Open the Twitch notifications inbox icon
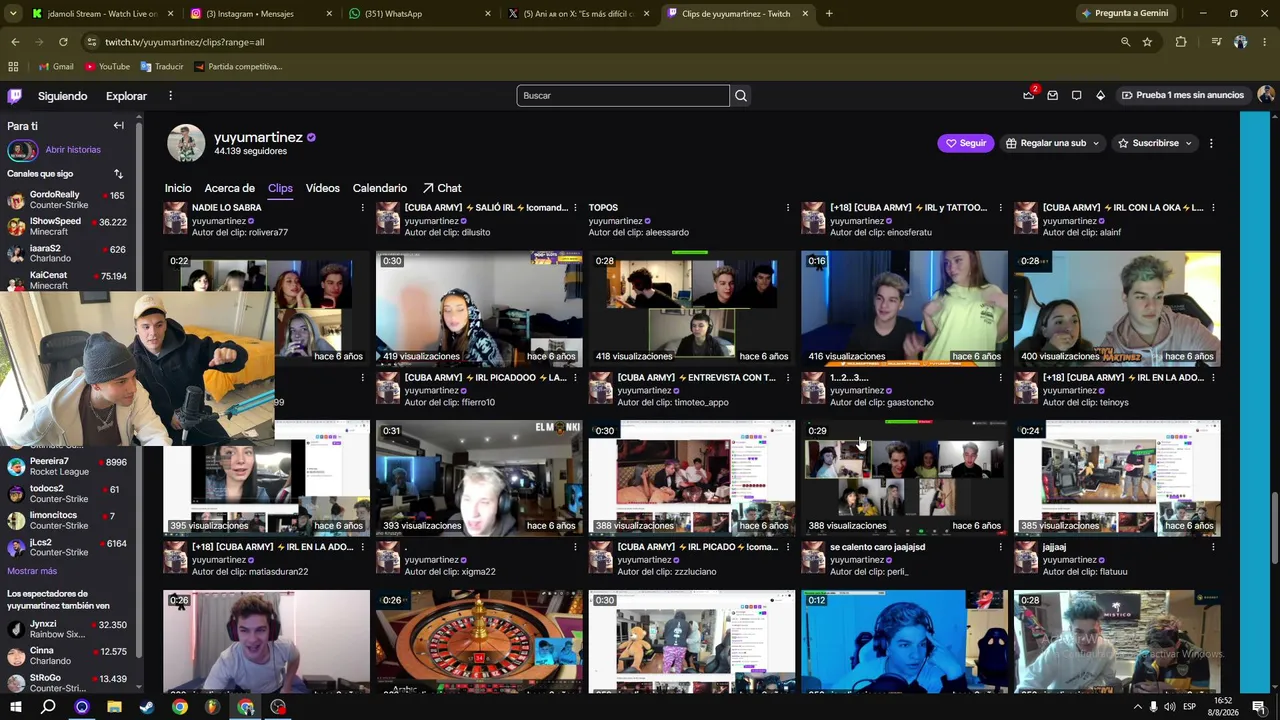 (x=1052, y=95)
